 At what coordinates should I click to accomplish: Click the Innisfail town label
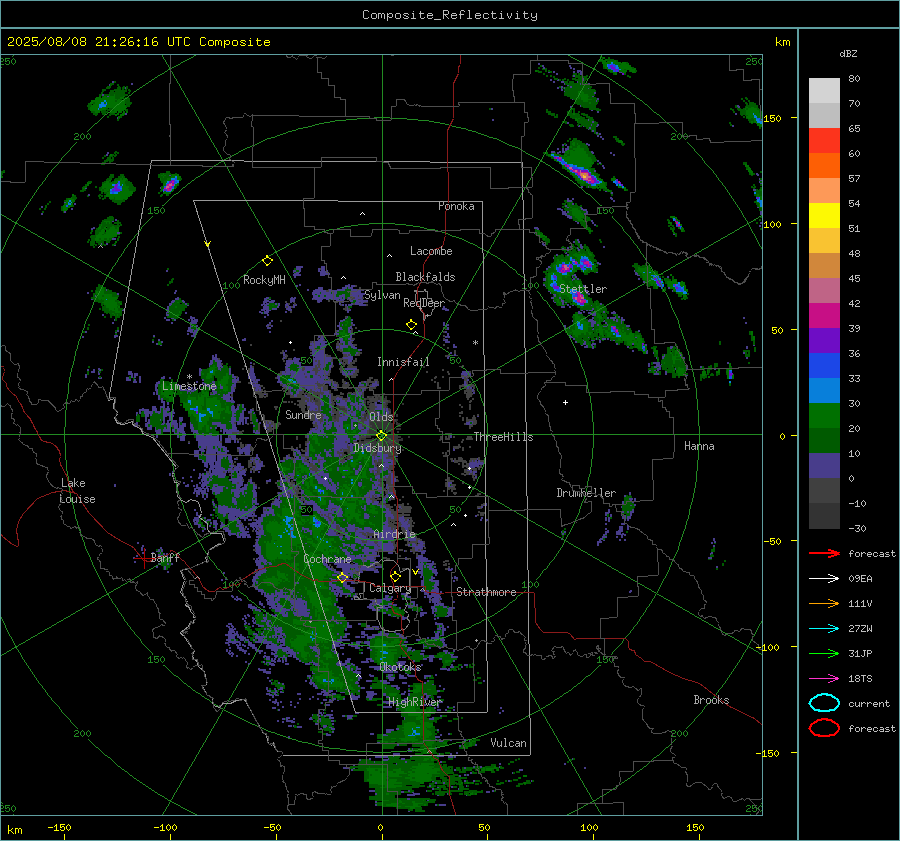[403, 362]
